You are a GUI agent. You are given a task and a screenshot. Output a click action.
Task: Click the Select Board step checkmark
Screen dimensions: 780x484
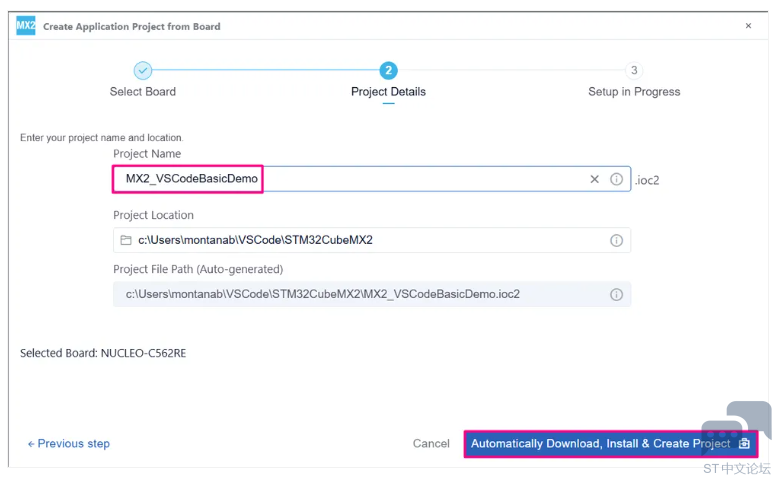[x=143, y=71]
